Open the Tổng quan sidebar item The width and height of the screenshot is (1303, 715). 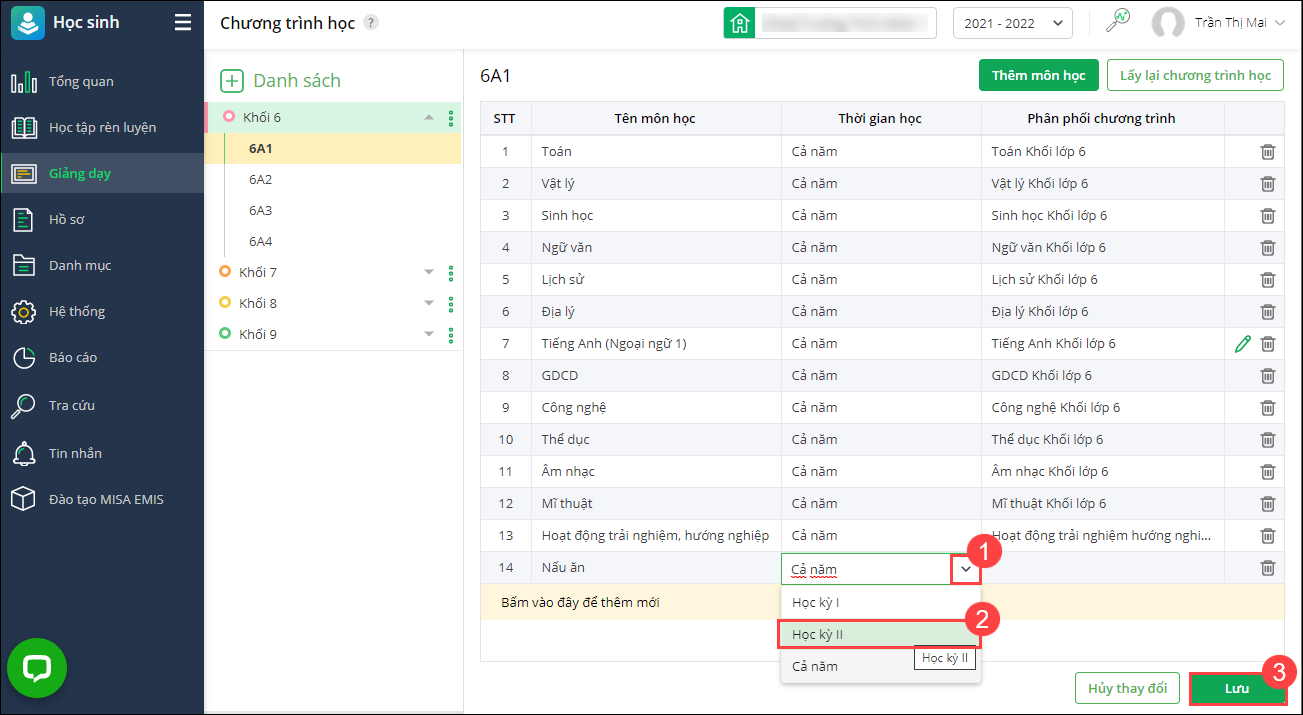tap(102, 81)
